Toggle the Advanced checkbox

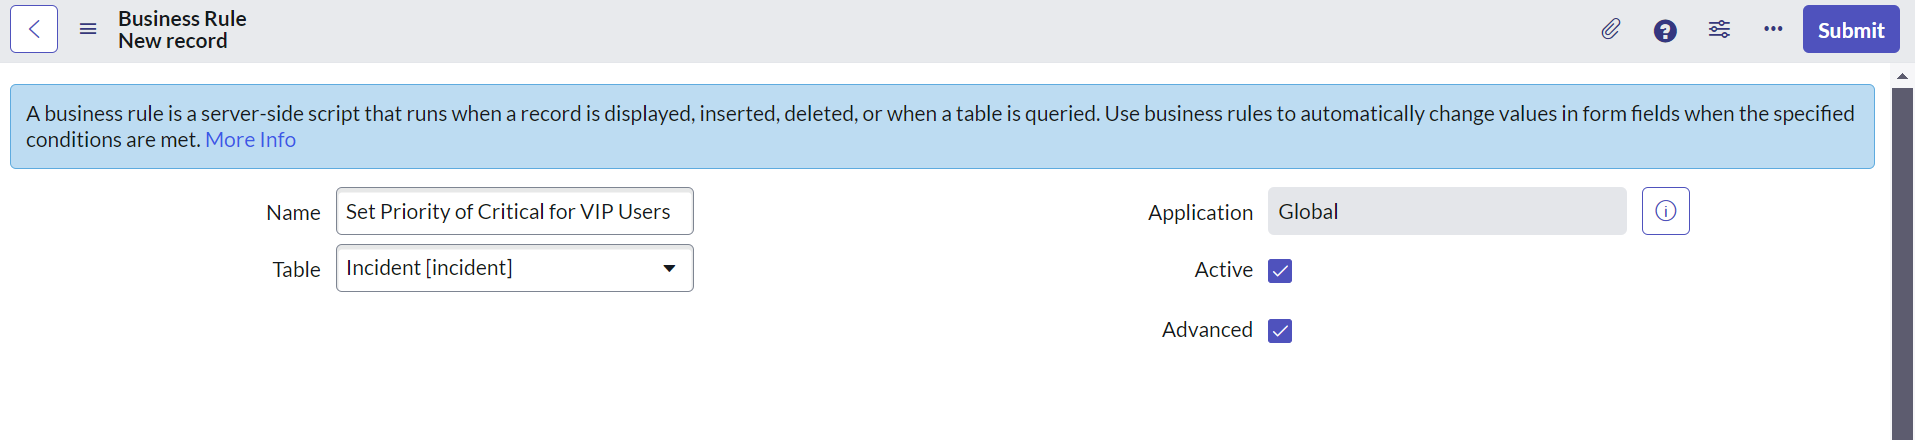tap(1280, 331)
